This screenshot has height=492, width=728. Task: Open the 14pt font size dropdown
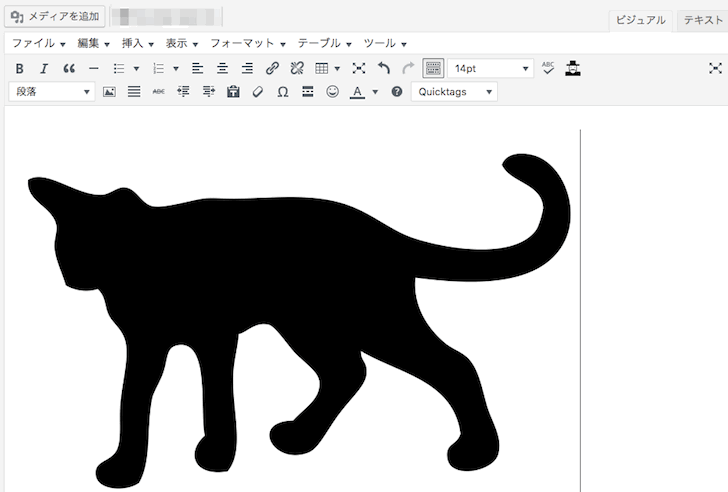click(491, 69)
